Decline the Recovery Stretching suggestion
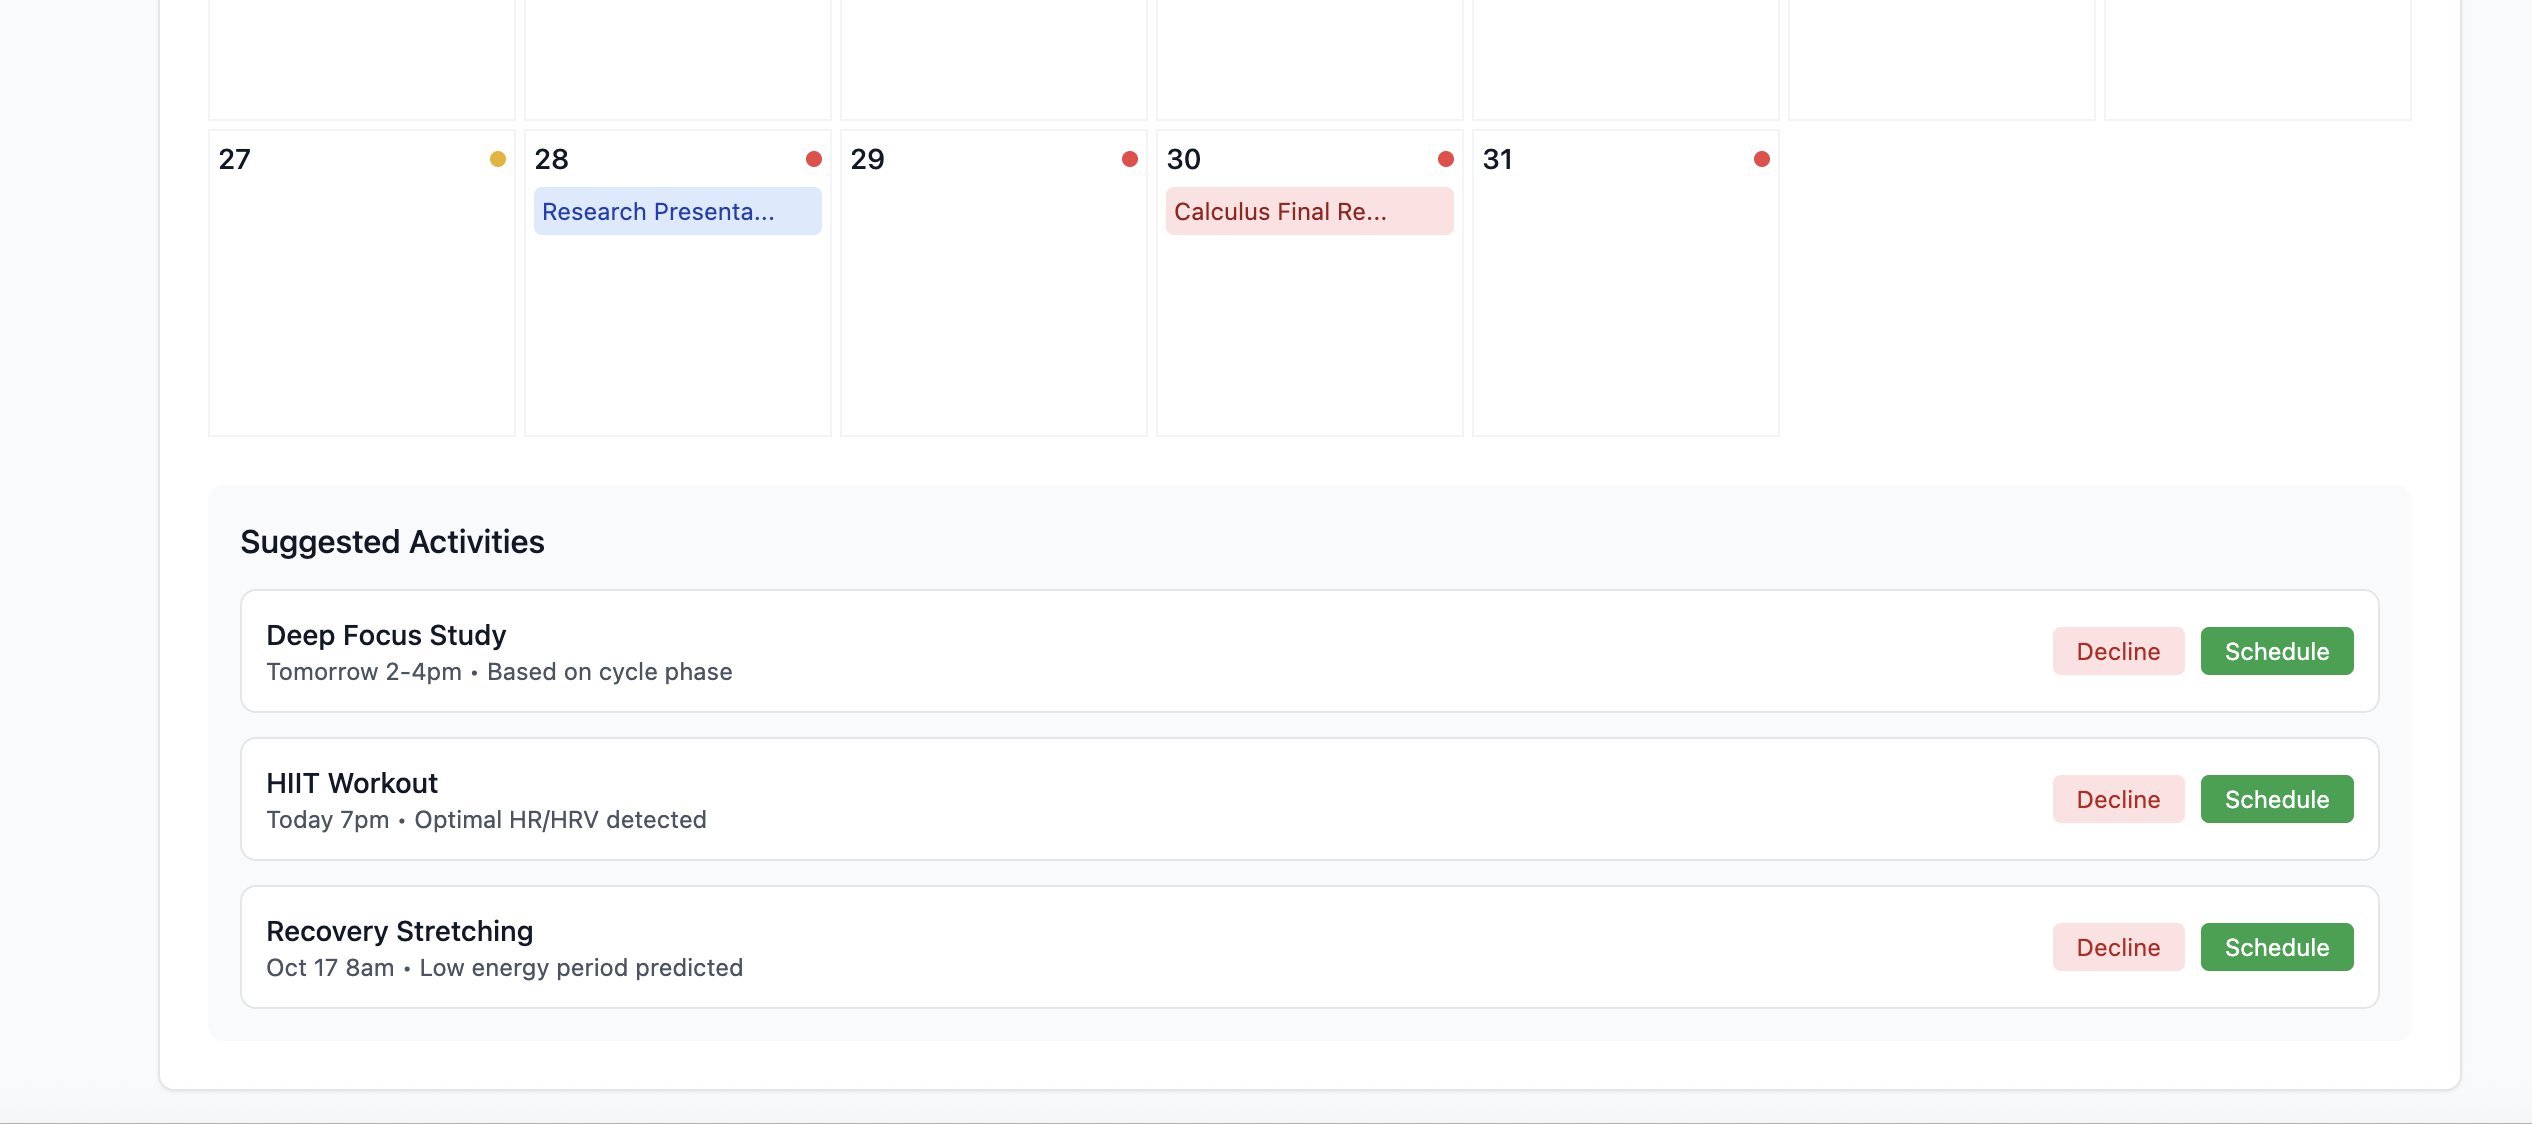Image resolution: width=2532 pixels, height=1124 pixels. [2117, 948]
